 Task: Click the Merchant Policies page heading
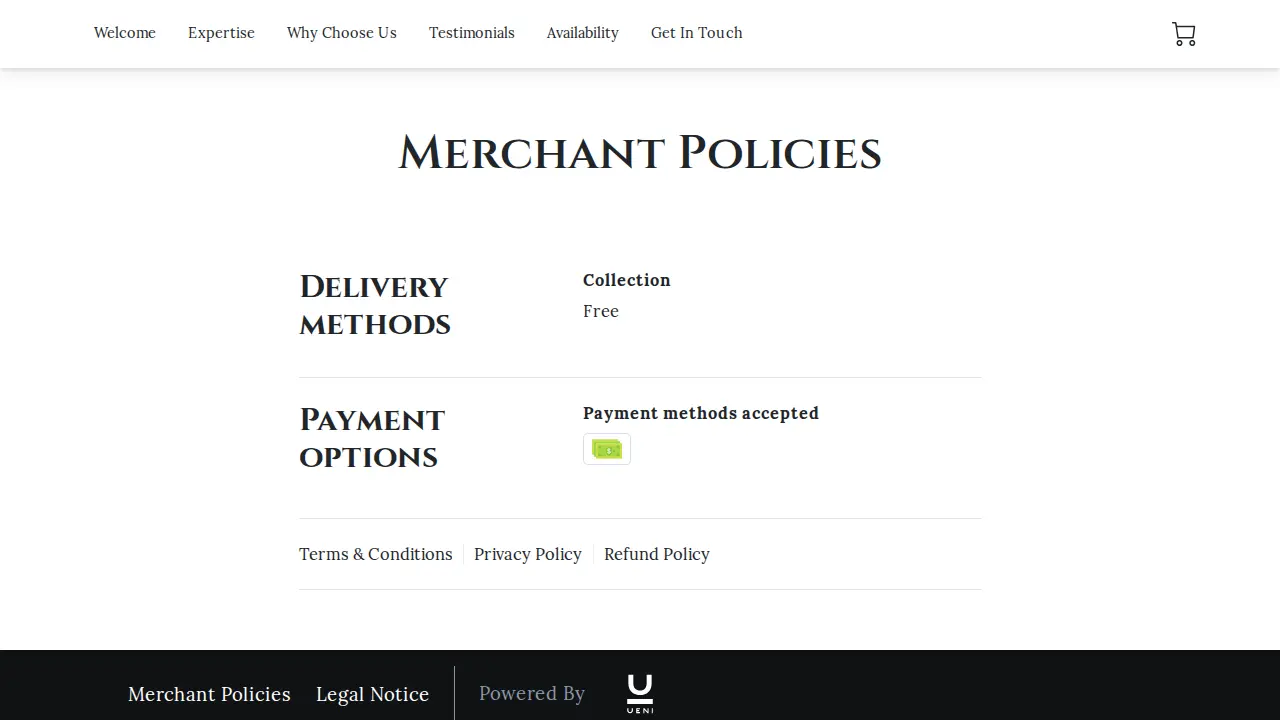point(640,153)
